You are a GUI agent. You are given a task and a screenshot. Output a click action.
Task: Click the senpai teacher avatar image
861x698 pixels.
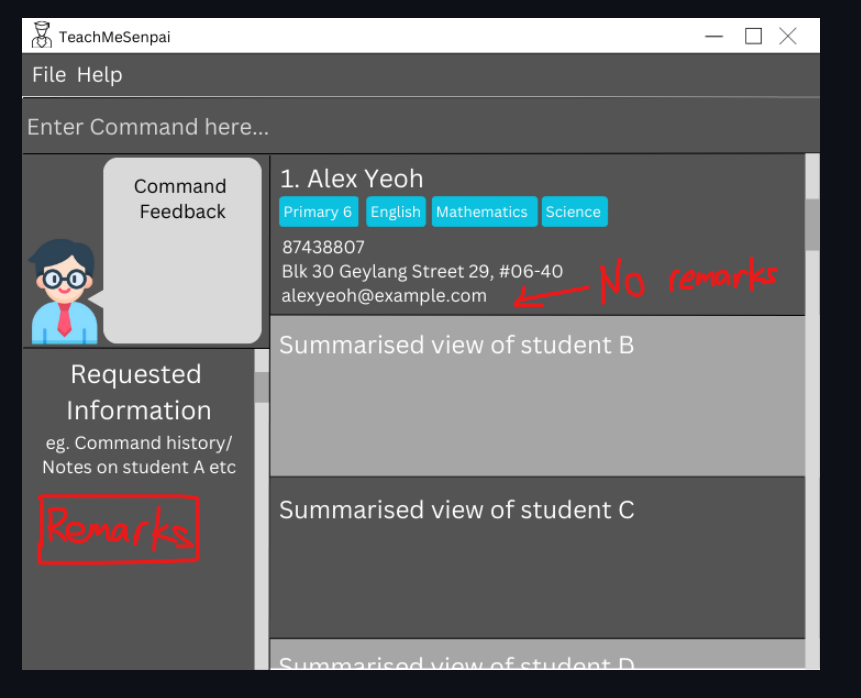tap(63, 292)
